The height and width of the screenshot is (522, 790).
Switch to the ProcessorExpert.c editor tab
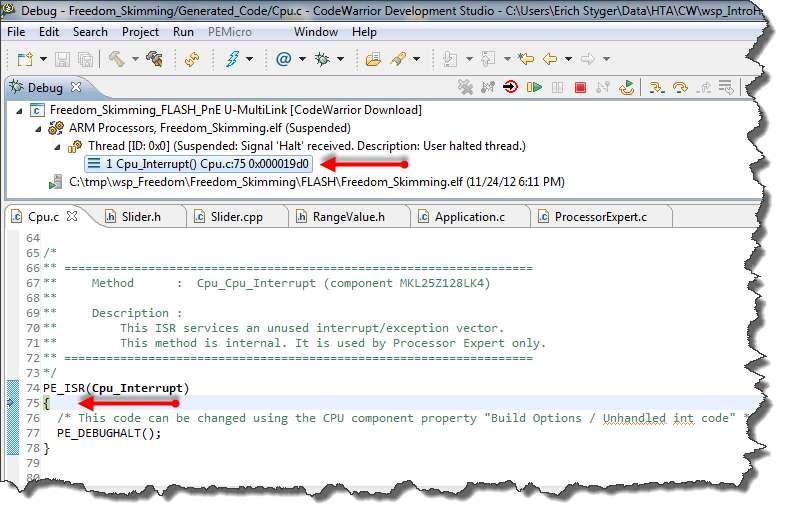point(601,217)
